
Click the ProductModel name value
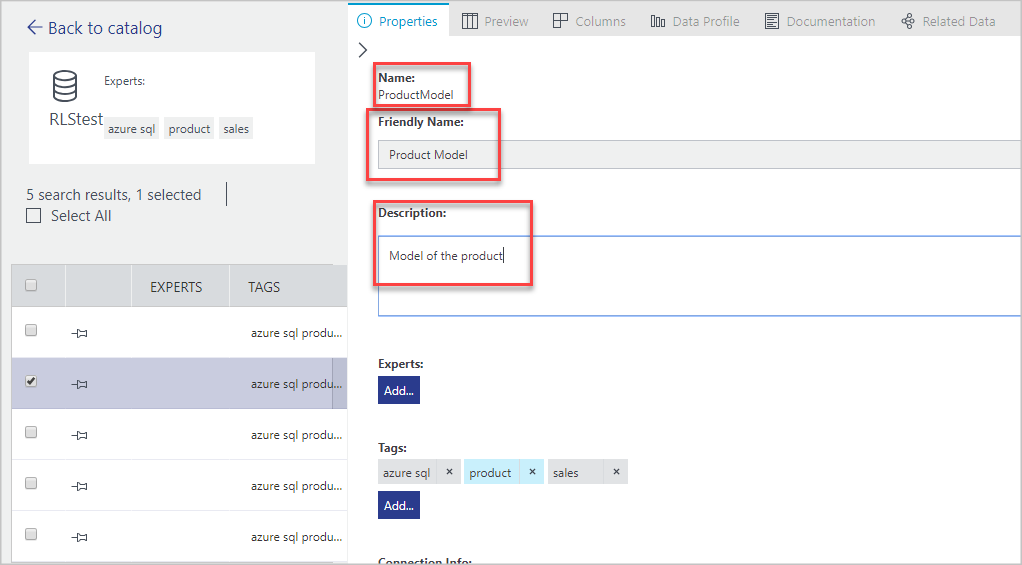click(416, 94)
